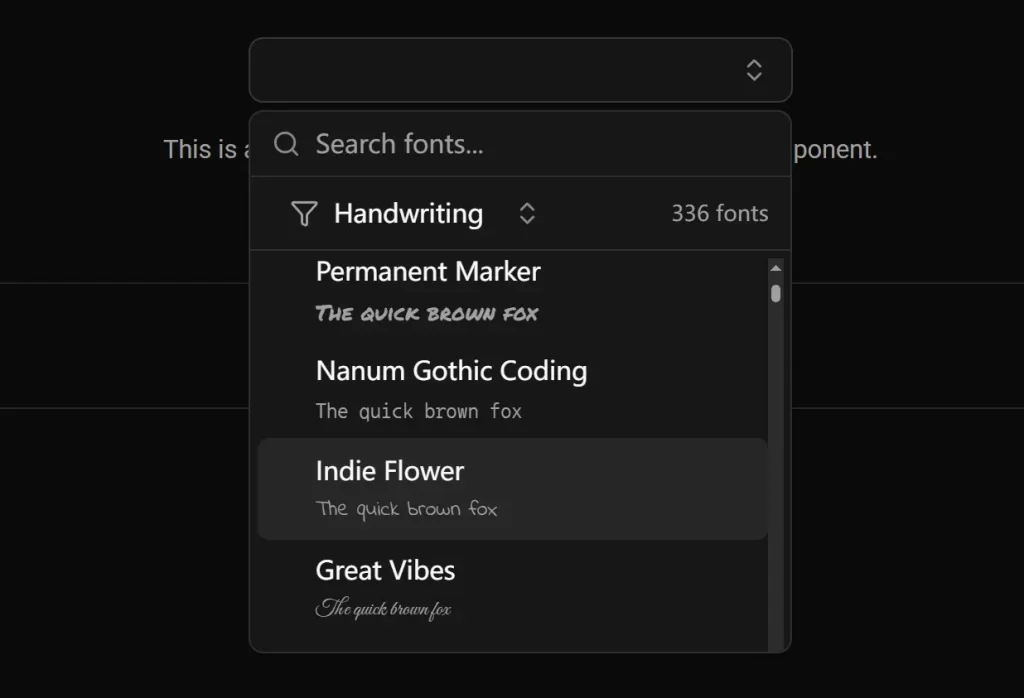Click the search magnifier icon
The height and width of the screenshot is (698, 1024).
coord(286,144)
